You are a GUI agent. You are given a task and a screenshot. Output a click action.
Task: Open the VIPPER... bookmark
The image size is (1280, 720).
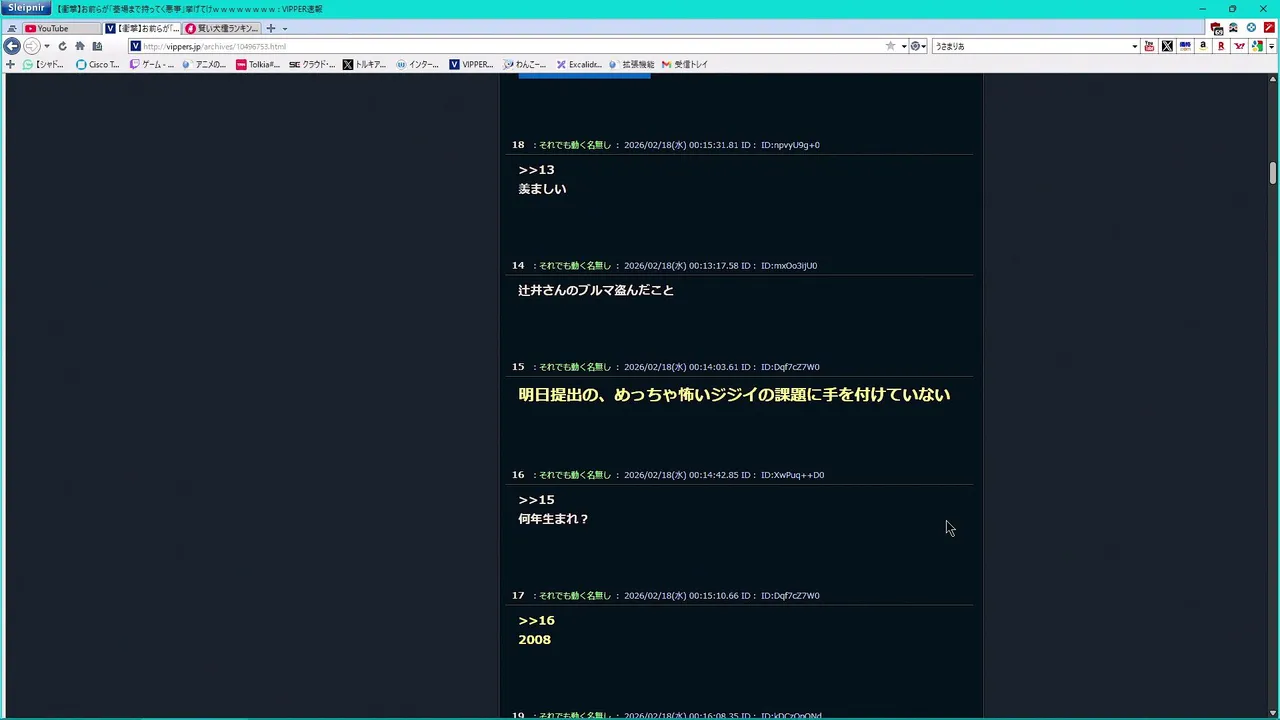(471, 64)
